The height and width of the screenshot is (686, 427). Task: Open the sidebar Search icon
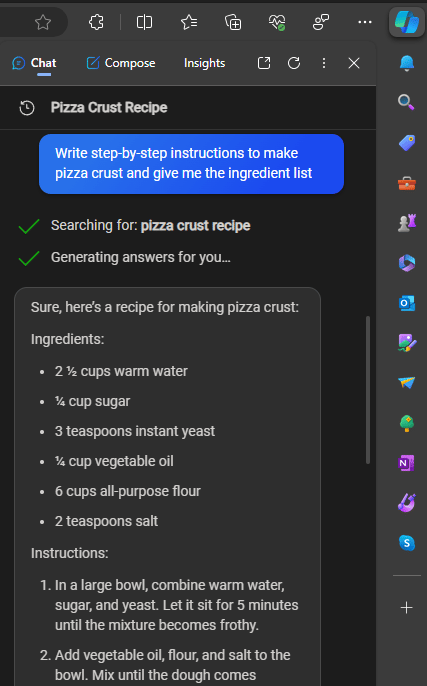(406, 102)
